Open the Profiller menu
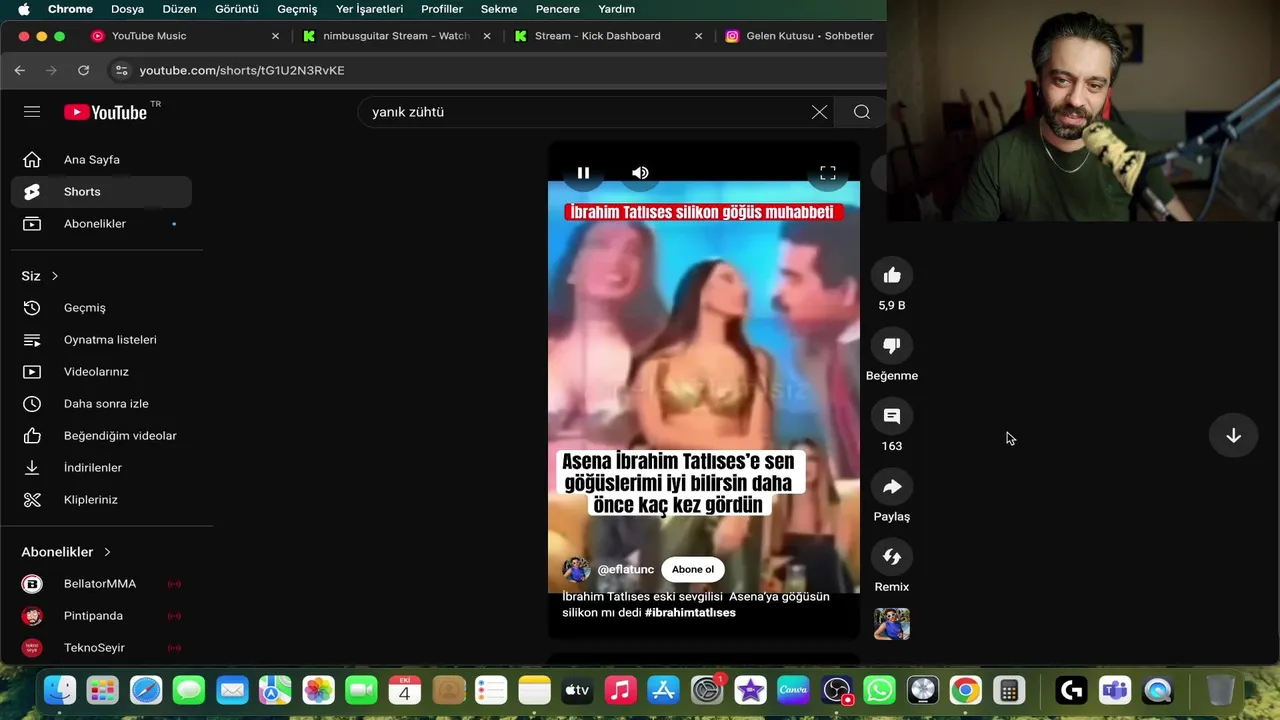 [x=441, y=9]
